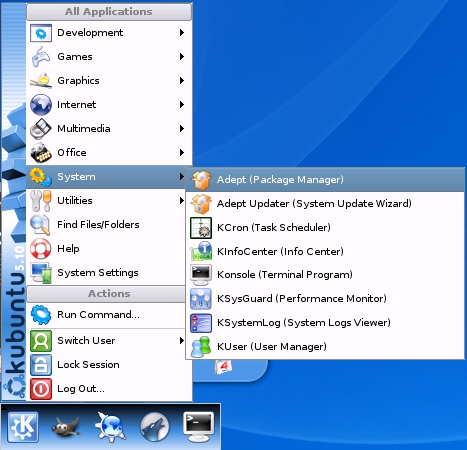Choose Find Files/Folders
The width and height of the screenshot is (467, 450).
pos(106,225)
